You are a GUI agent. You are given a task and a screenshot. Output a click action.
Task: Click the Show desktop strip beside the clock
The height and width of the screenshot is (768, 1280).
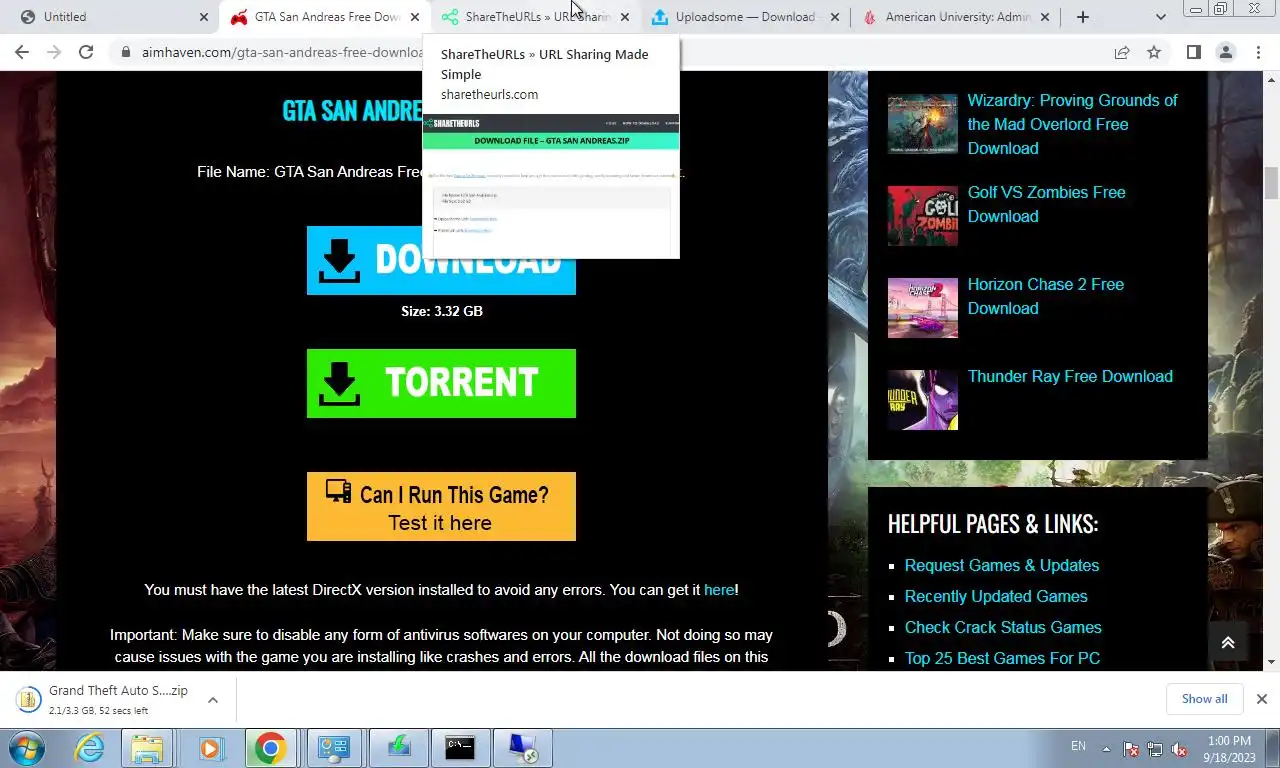(1272, 748)
